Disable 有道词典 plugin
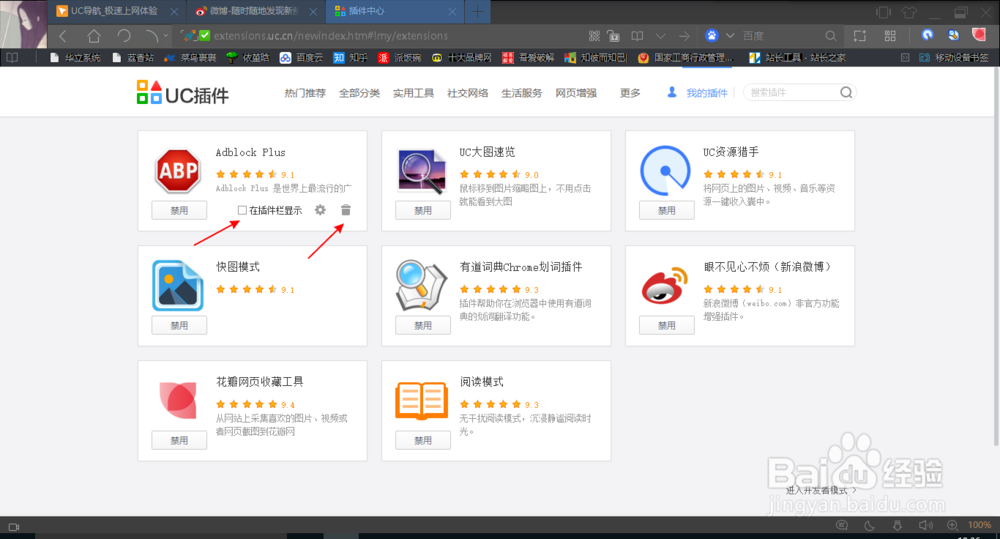This screenshot has height=539, width=1000. tap(423, 325)
